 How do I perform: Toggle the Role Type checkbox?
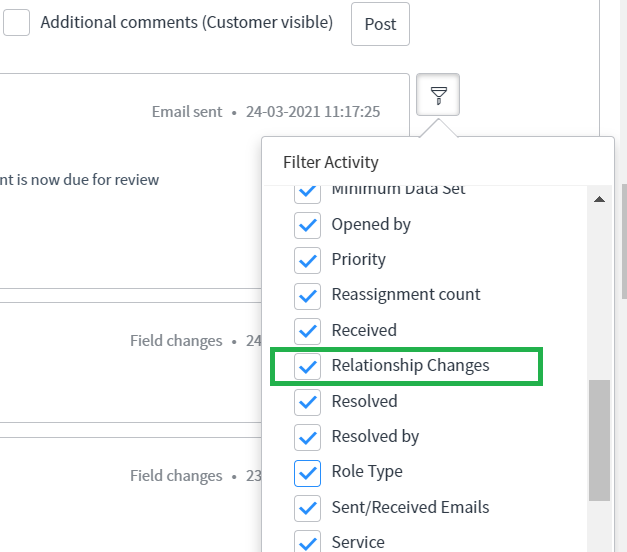[x=308, y=472]
